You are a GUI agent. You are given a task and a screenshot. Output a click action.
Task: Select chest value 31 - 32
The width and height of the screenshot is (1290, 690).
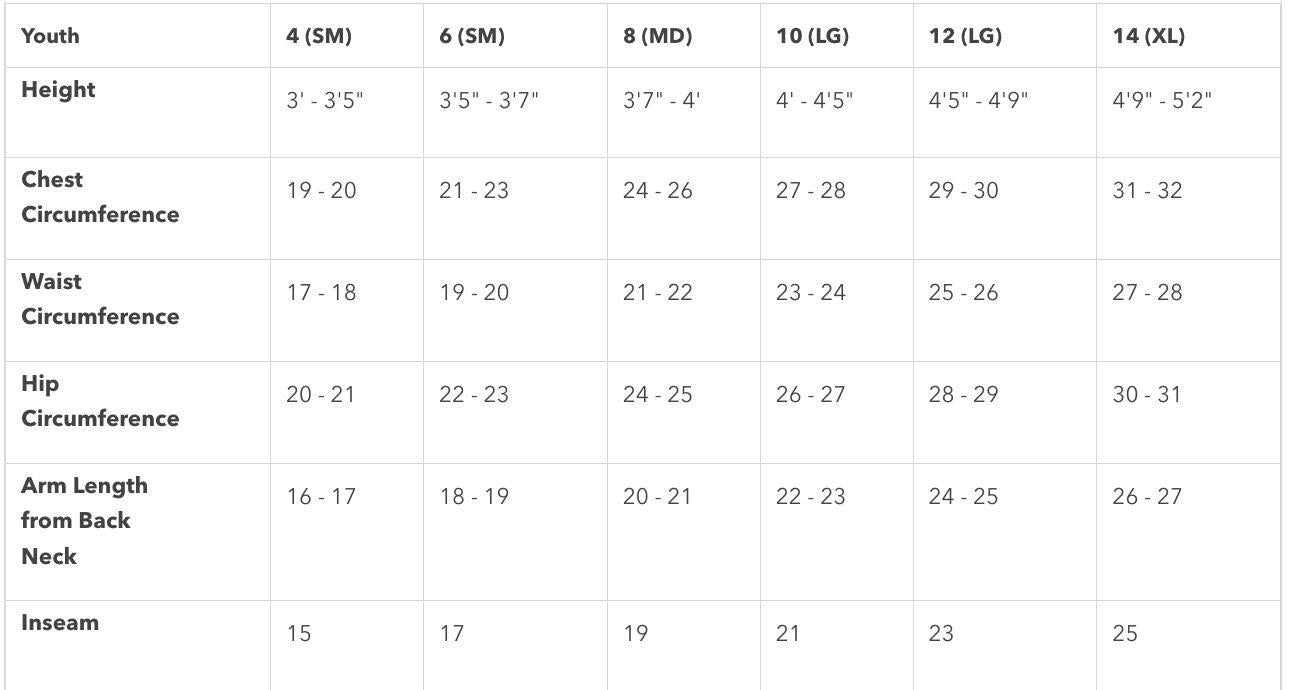(x=1147, y=191)
